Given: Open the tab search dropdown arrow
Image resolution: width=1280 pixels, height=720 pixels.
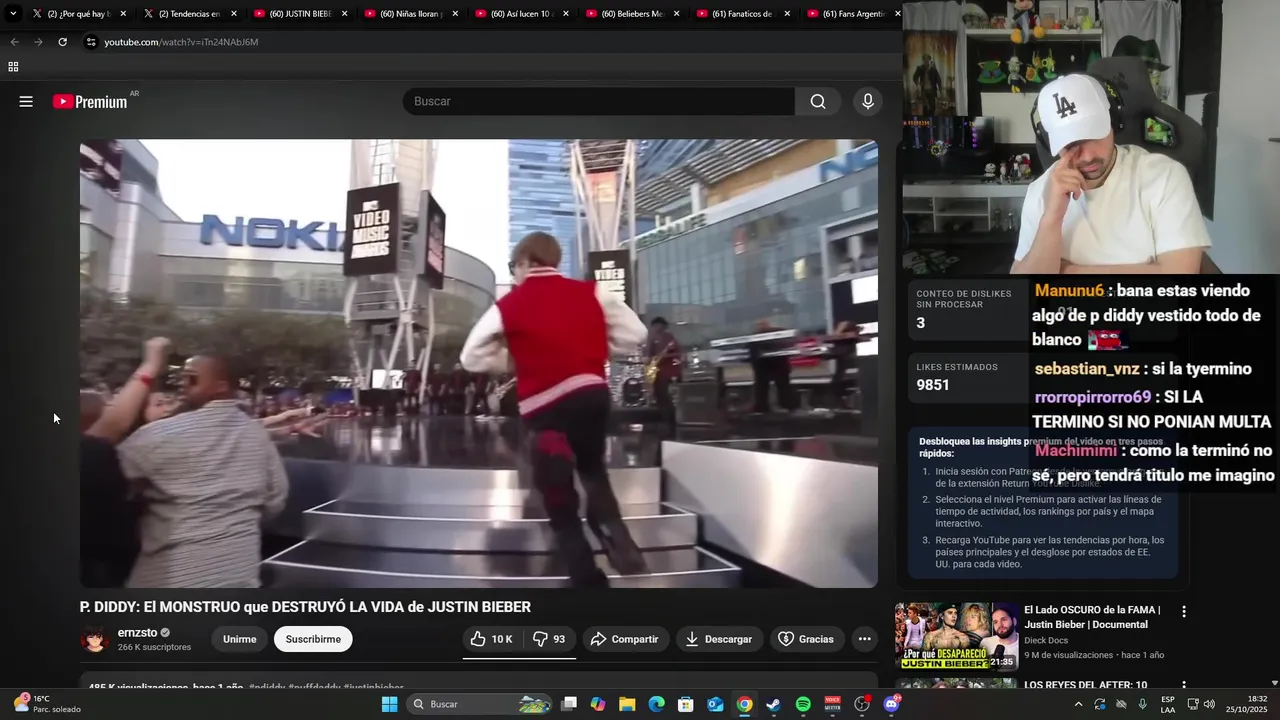Looking at the screenshot, I should coord(13,14).
